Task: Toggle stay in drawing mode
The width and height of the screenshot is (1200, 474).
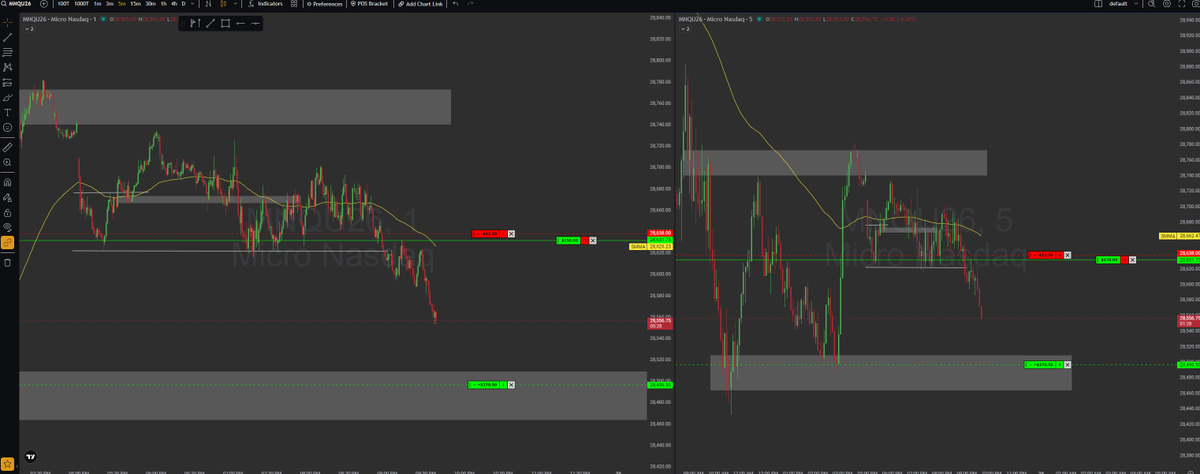Action: [7, 197]
